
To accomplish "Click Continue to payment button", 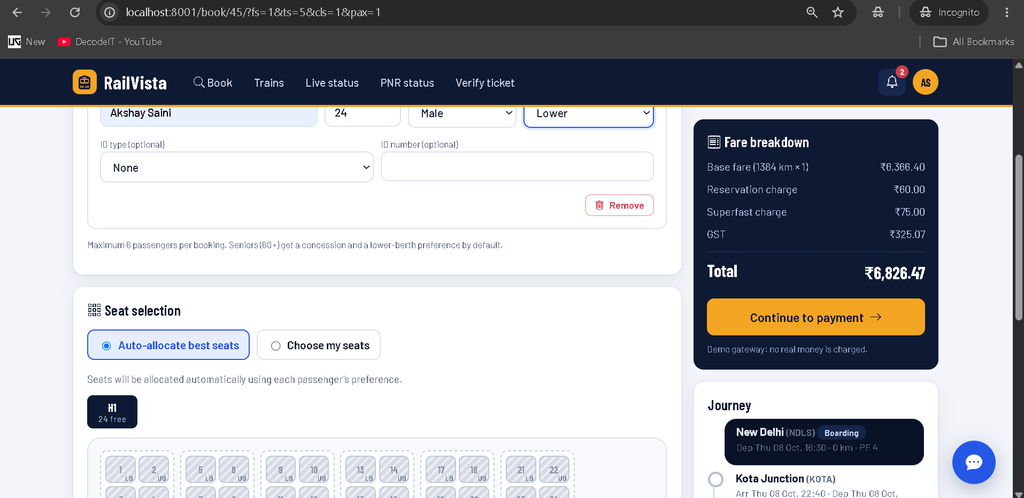I will [816, 317].
